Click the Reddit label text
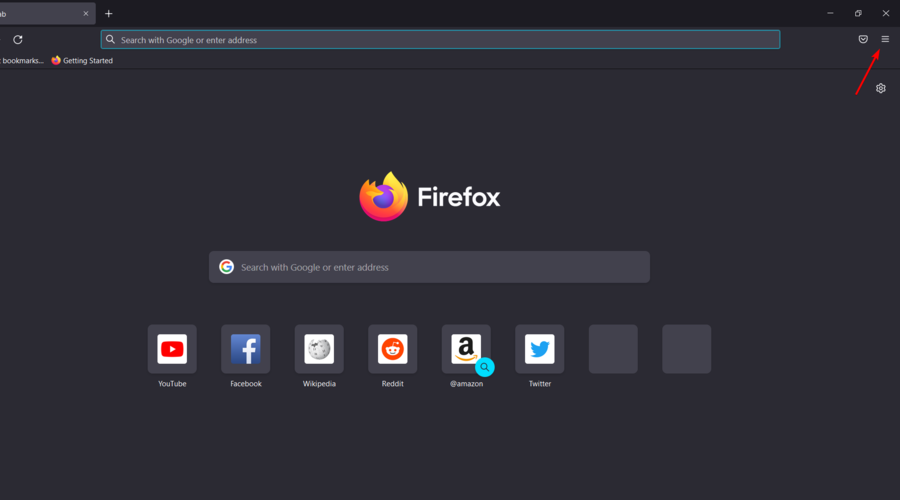Image resolution: width=900 pixels, height=500 pixels. (393, 383)
